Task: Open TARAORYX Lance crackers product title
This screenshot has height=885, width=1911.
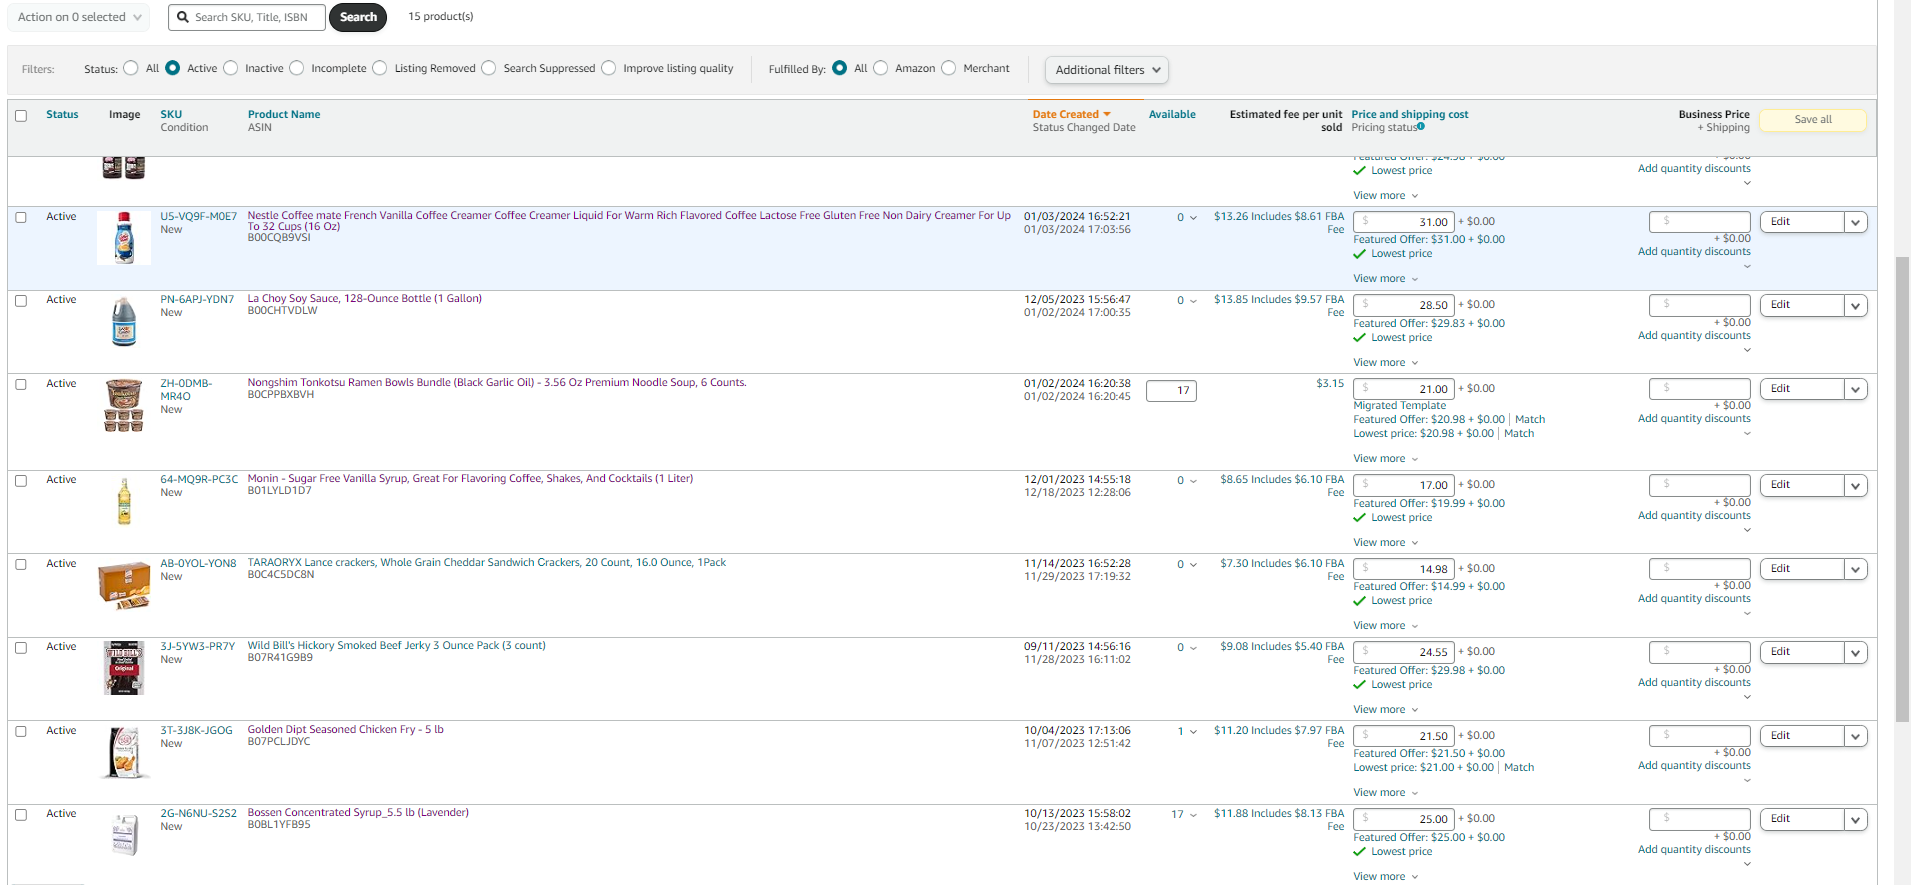Action: [x=487, y=563]
